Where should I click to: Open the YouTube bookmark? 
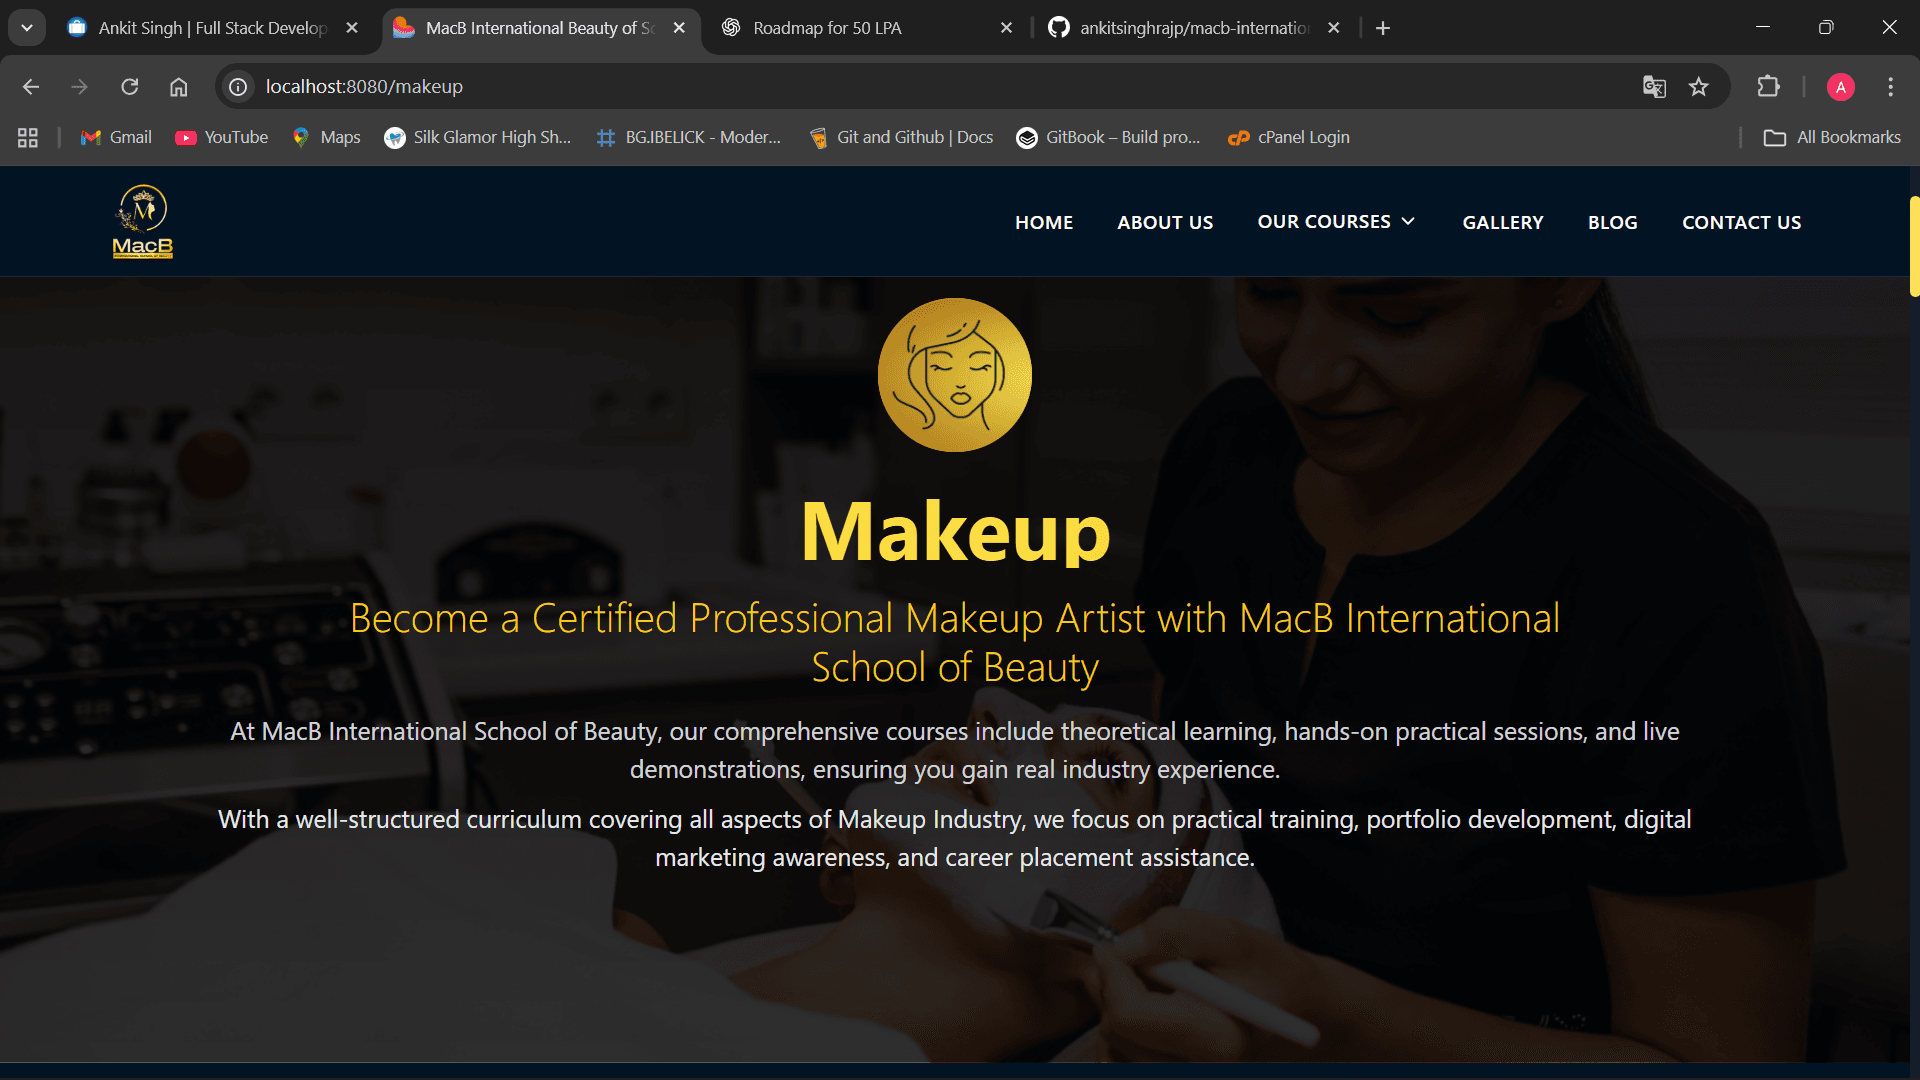point(222,138)
